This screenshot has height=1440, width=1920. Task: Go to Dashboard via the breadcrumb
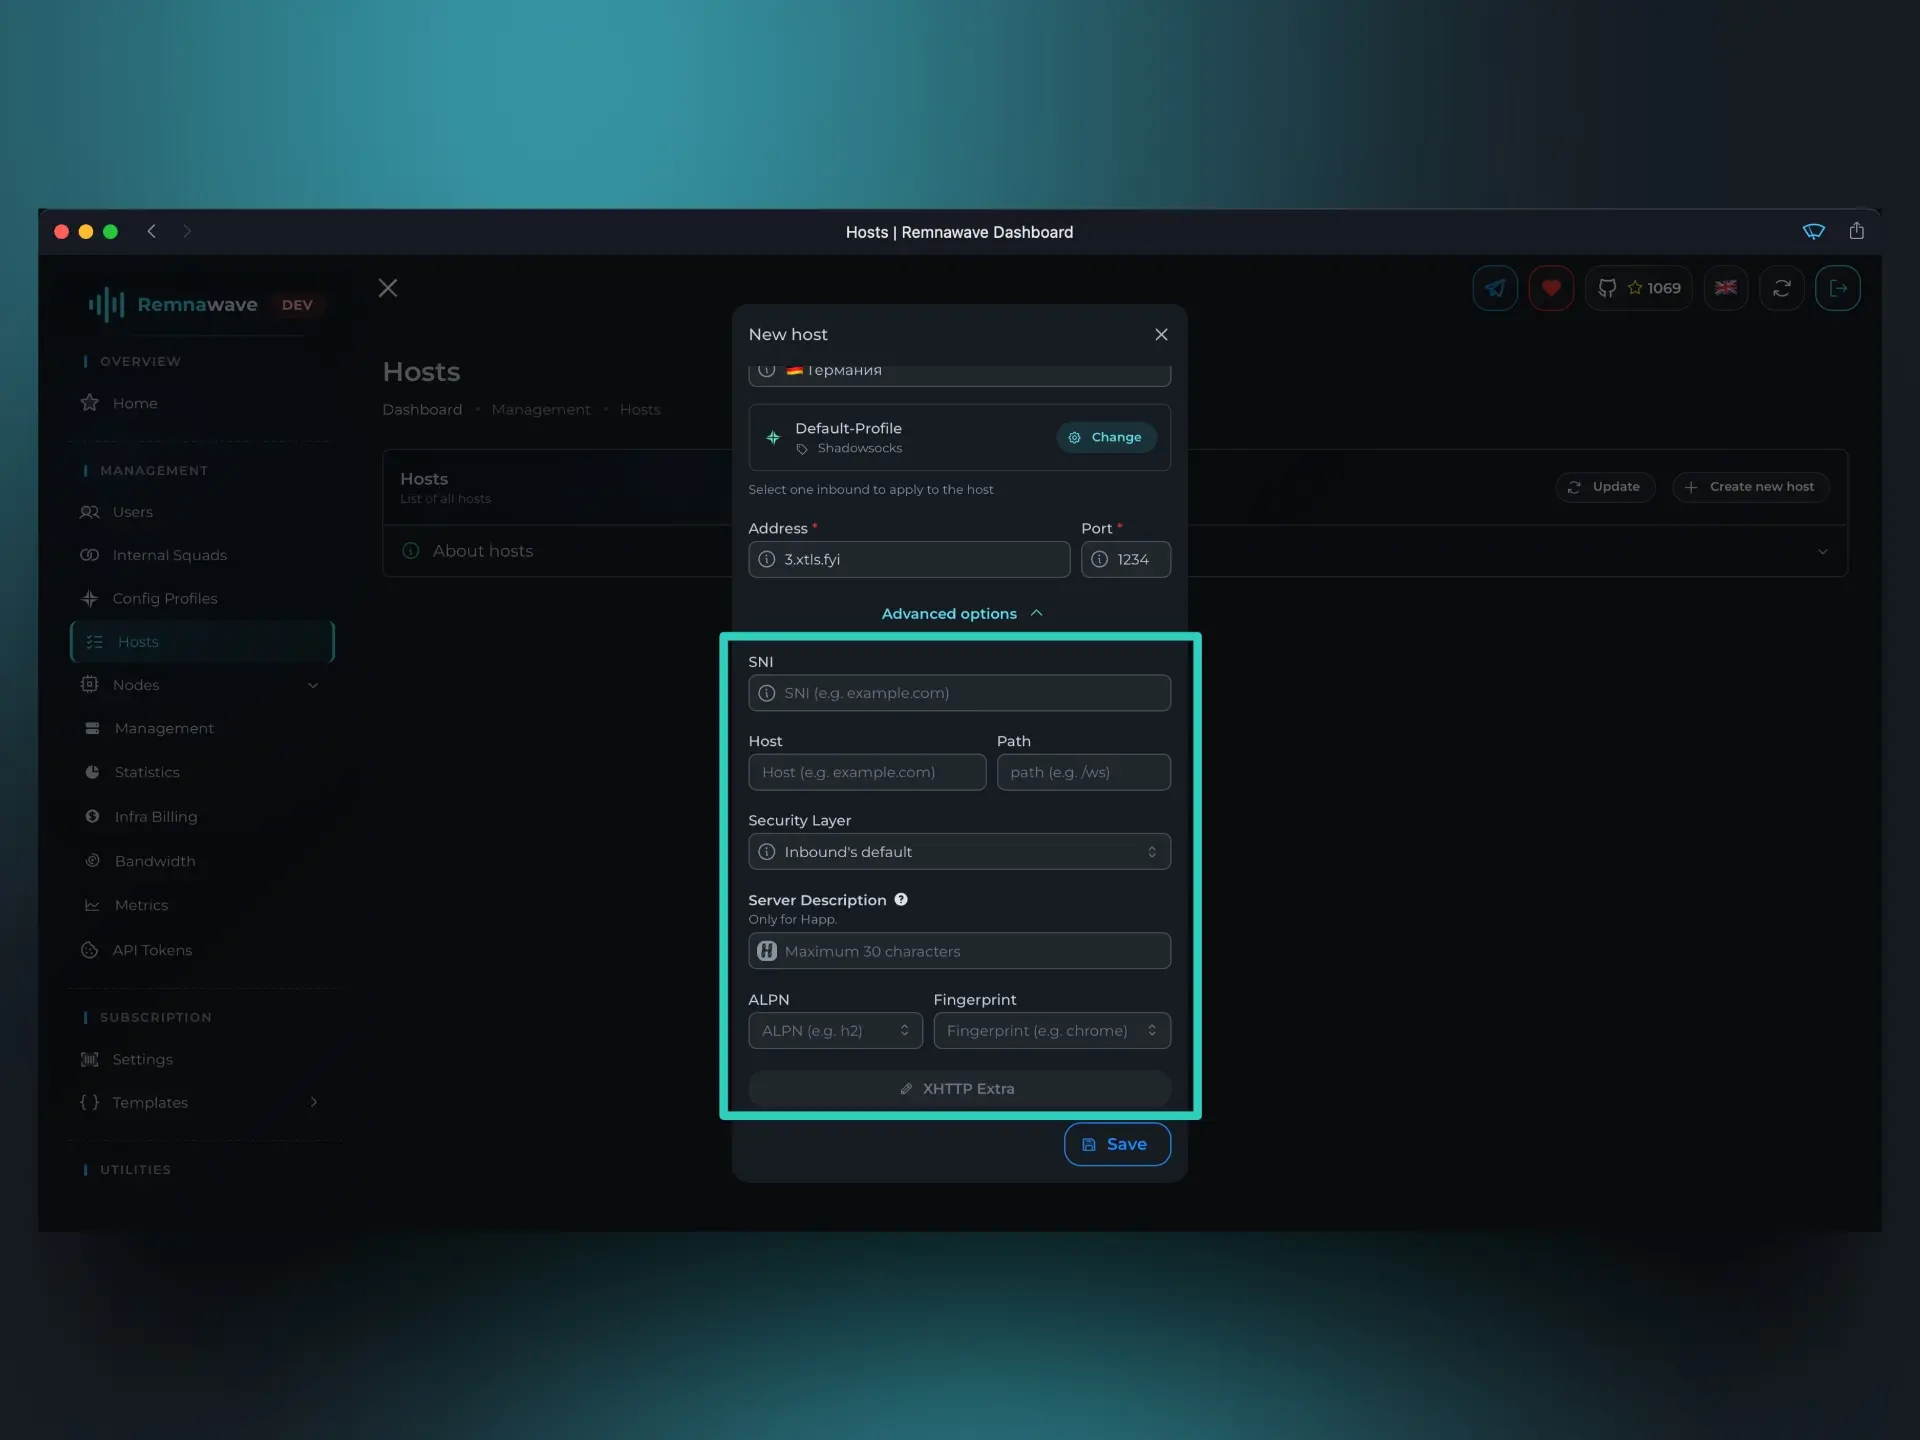pyautogui.click(x=421, y=409)
